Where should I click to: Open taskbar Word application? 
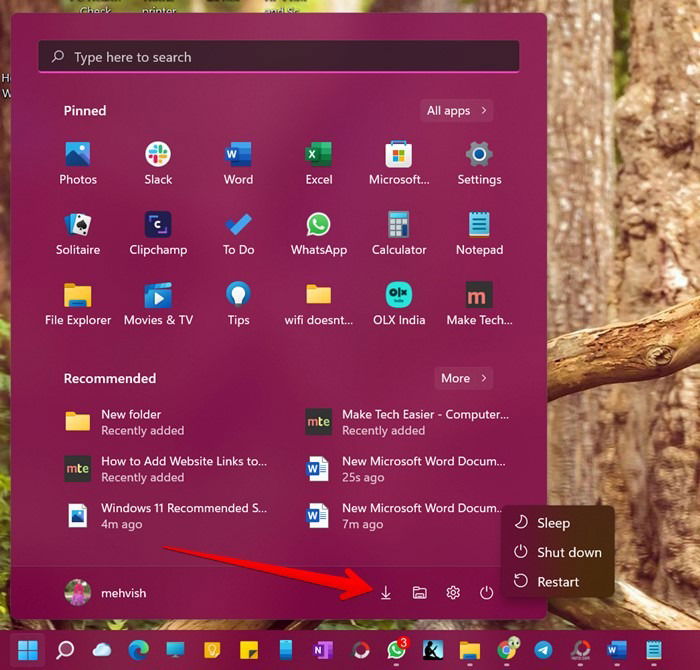[x=617, y=650]
